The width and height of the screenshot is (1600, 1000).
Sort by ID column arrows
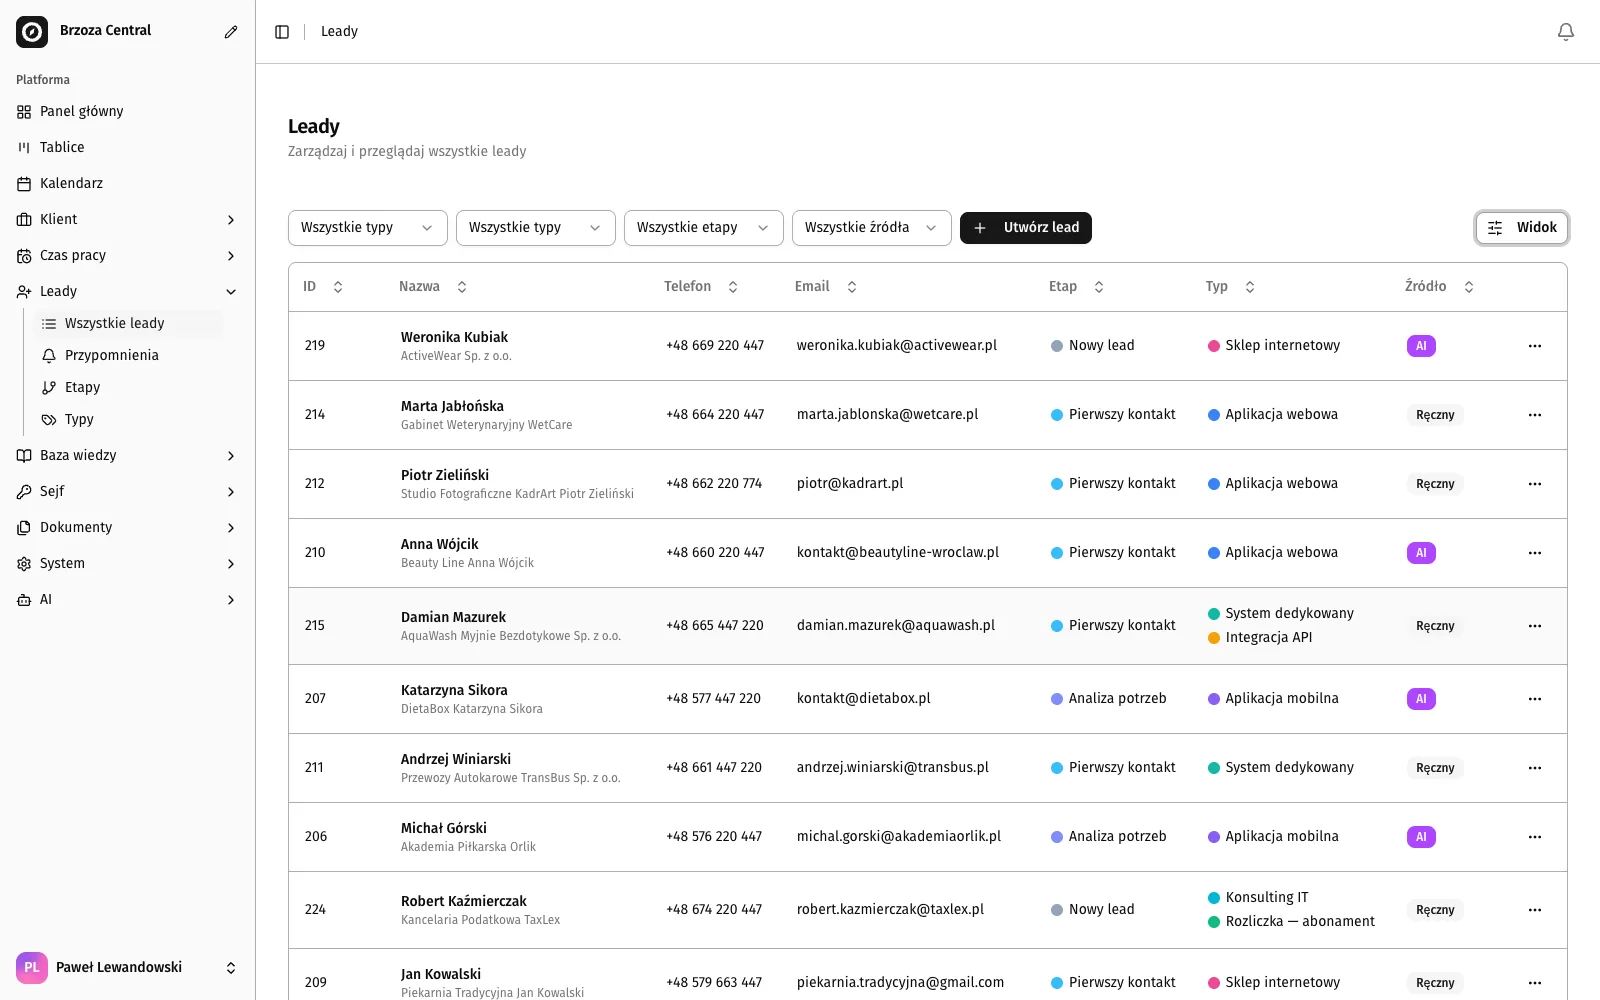point(338,287)
